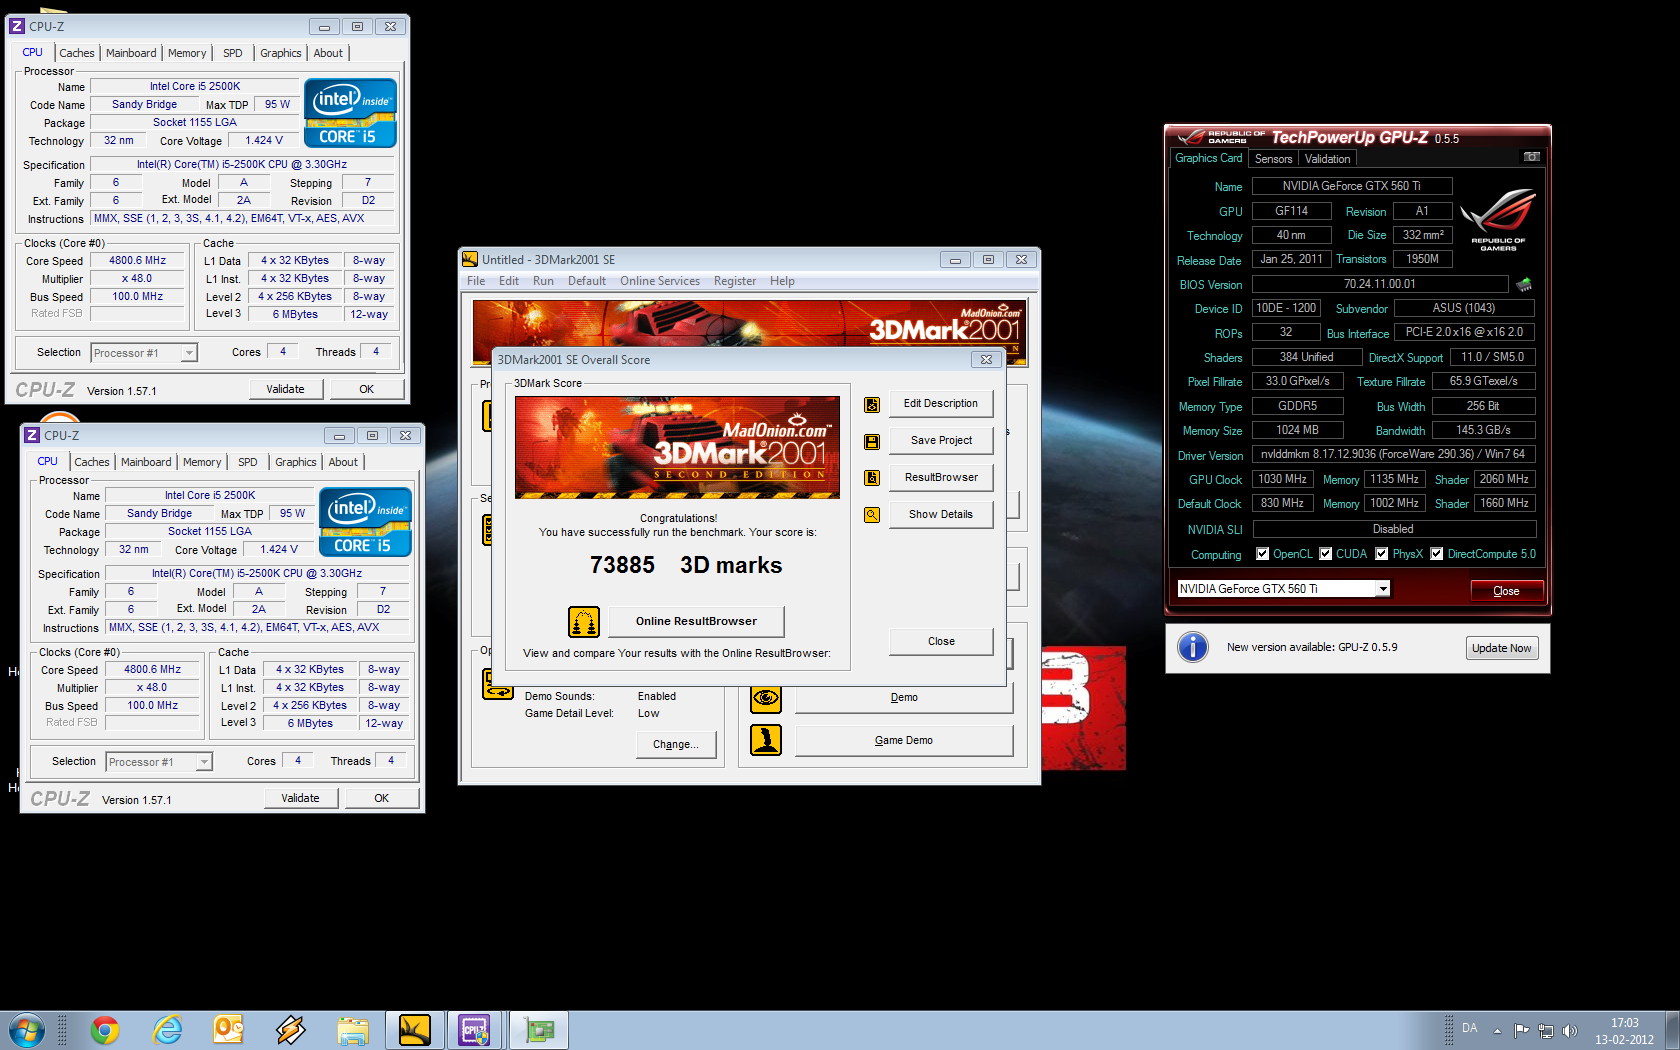Image resolution: width=1680 pixels, height=1050 pixels.
Task: Launch Google Chrome from taskbar
Action: pos(105,1030)
